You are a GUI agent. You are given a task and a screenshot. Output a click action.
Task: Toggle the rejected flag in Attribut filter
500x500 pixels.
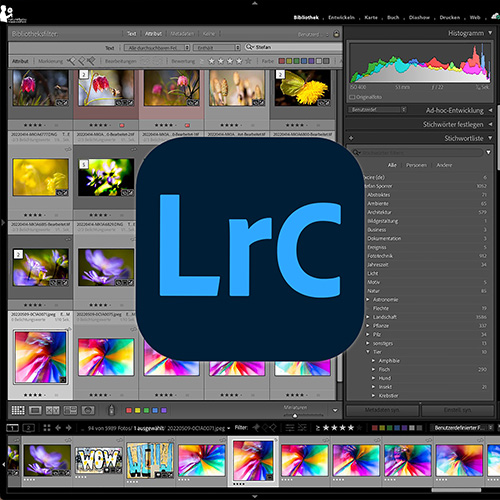91,61
